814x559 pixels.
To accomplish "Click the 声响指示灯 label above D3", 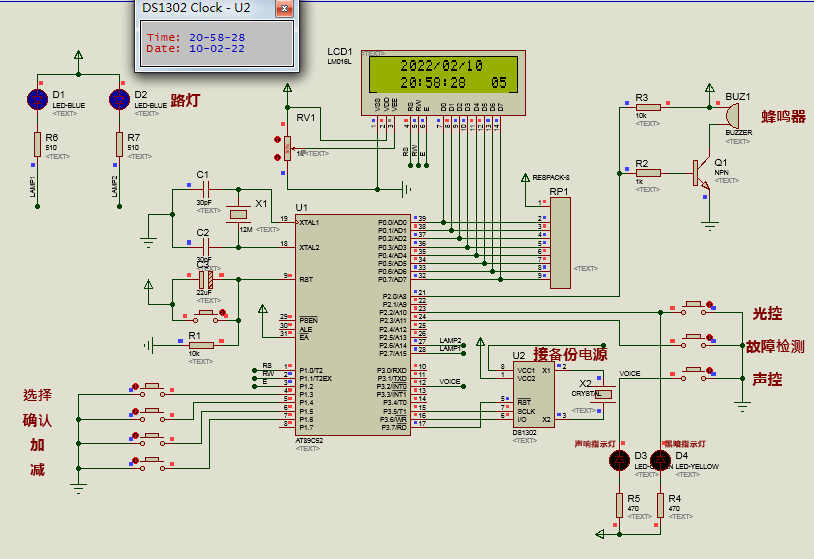I will 595,444.
